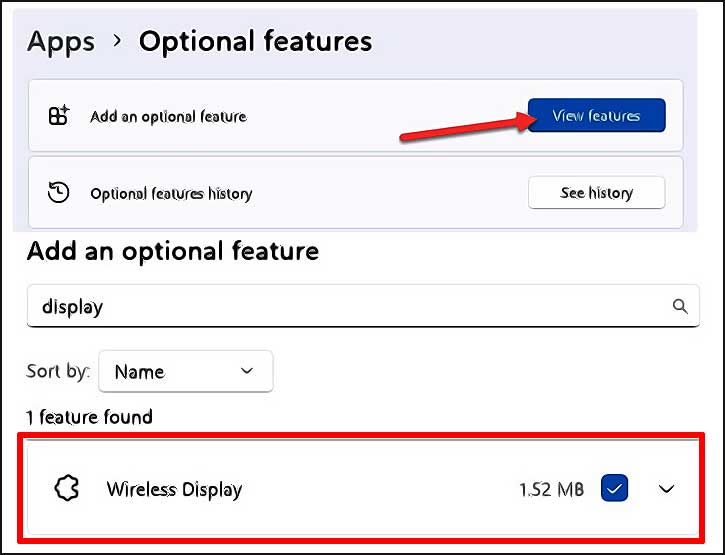Click the '1.52 MB' size value
Screen dimensions: 725x555
(552, 489)
